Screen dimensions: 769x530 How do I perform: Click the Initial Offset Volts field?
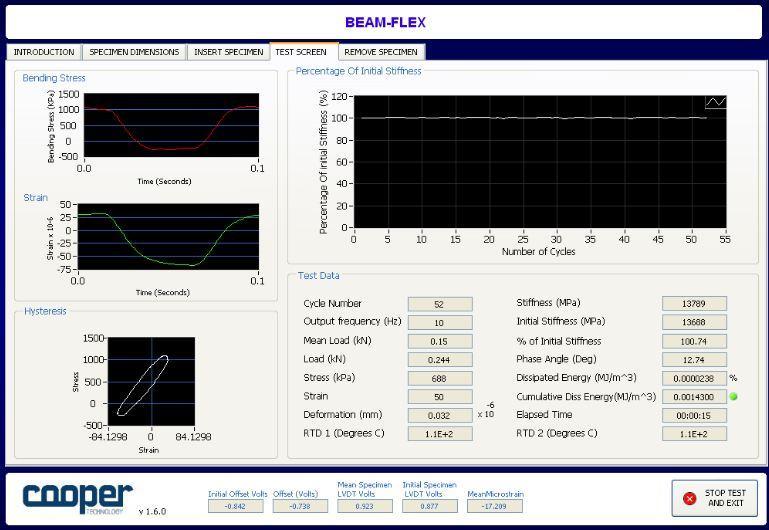tap(235, 506)
